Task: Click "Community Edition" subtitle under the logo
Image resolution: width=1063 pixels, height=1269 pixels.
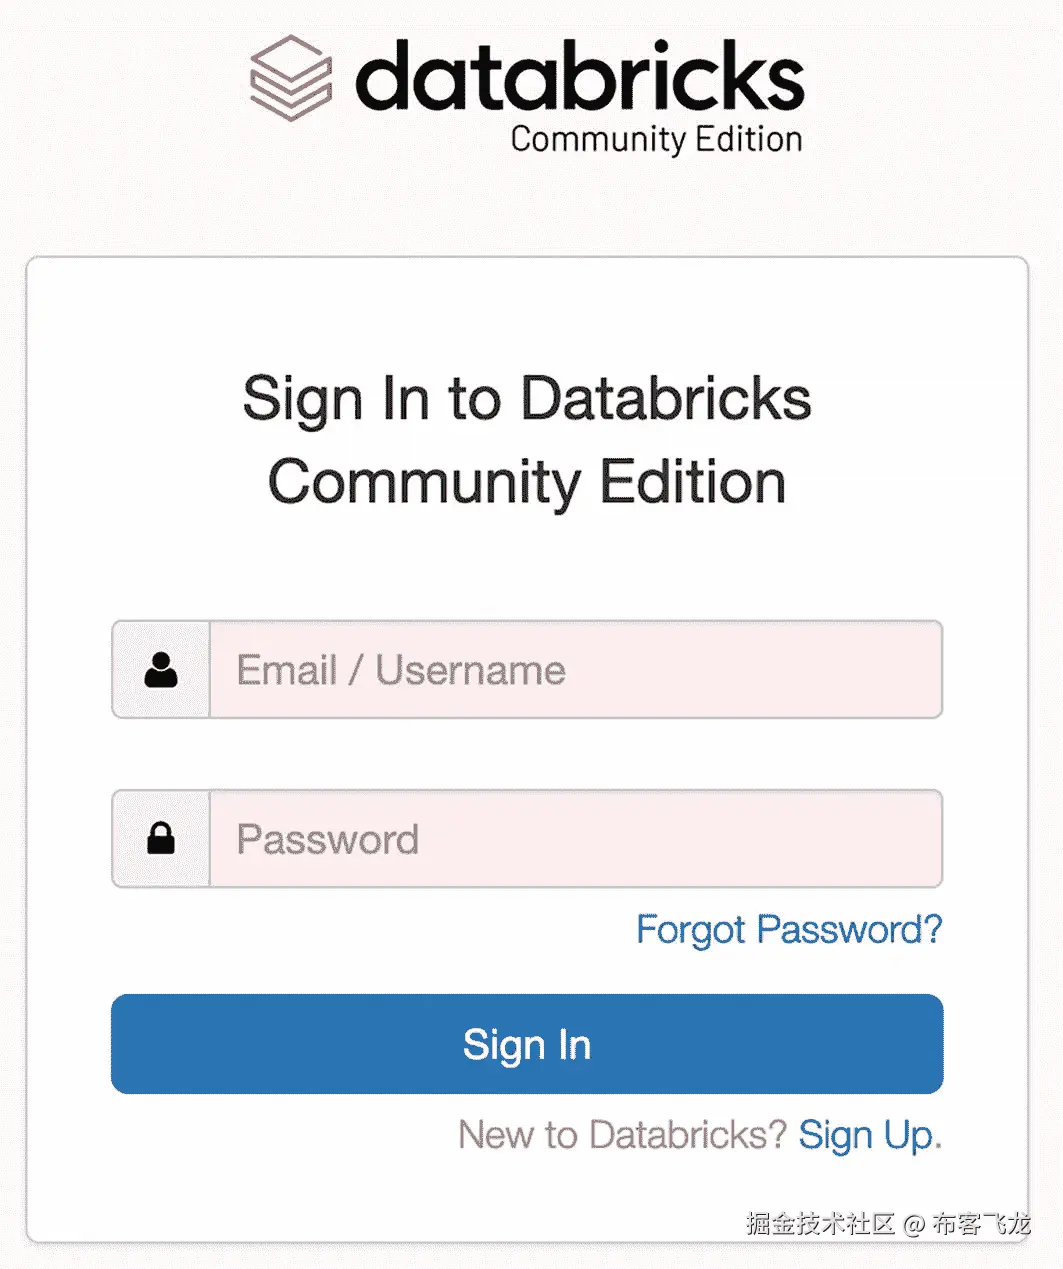Action: 656,139
